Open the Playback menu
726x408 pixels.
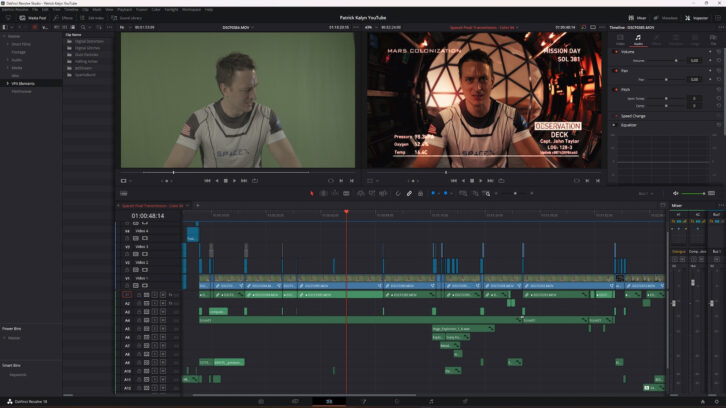click(x=125, y=9)
